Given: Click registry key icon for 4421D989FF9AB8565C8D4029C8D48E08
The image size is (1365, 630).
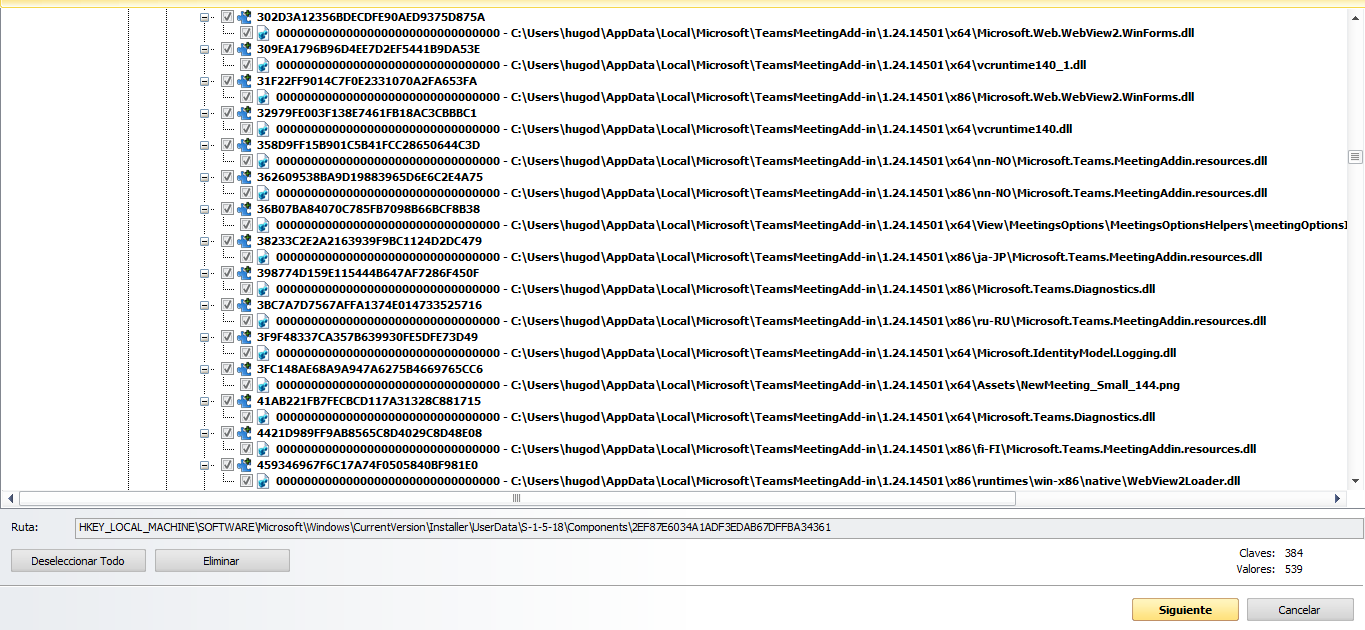Looking at the screenshot, I should [x=243, y=433].
